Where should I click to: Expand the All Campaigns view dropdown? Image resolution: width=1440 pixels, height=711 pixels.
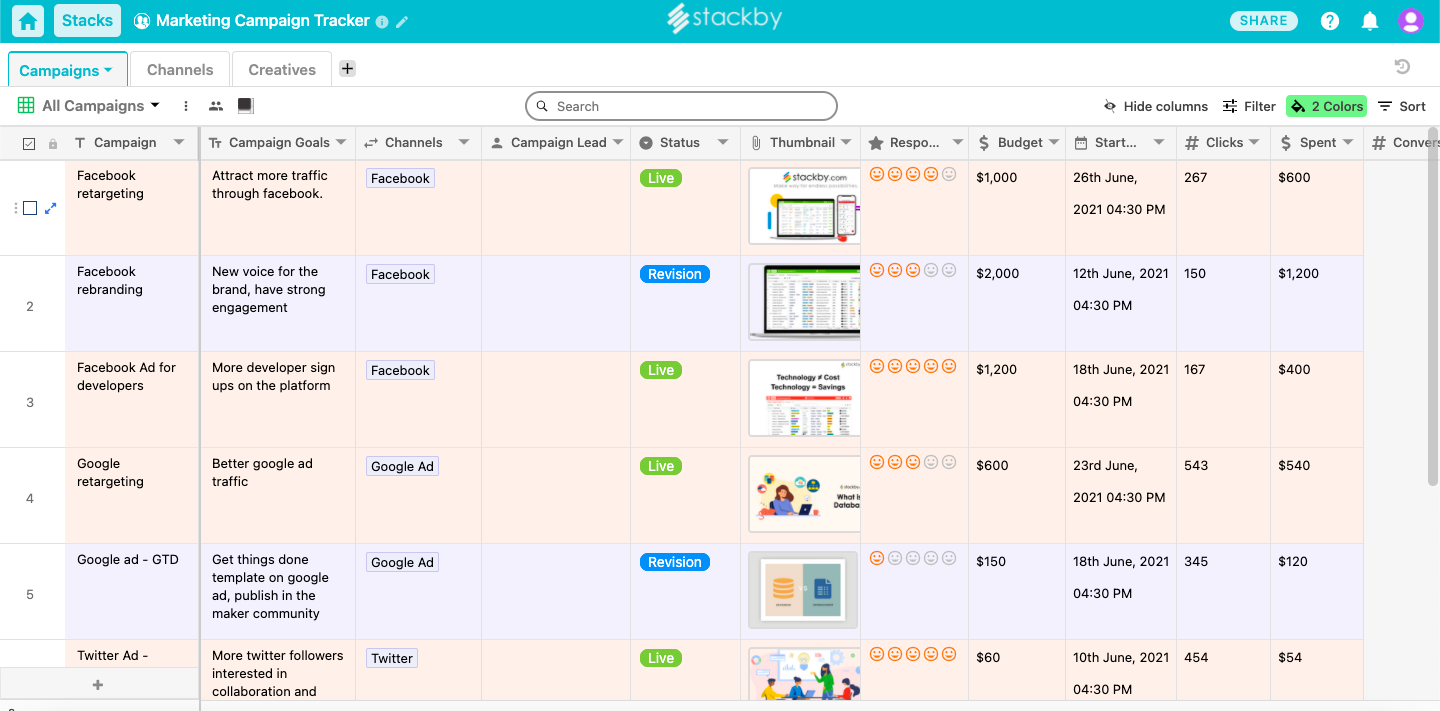(x=155, y=105)
